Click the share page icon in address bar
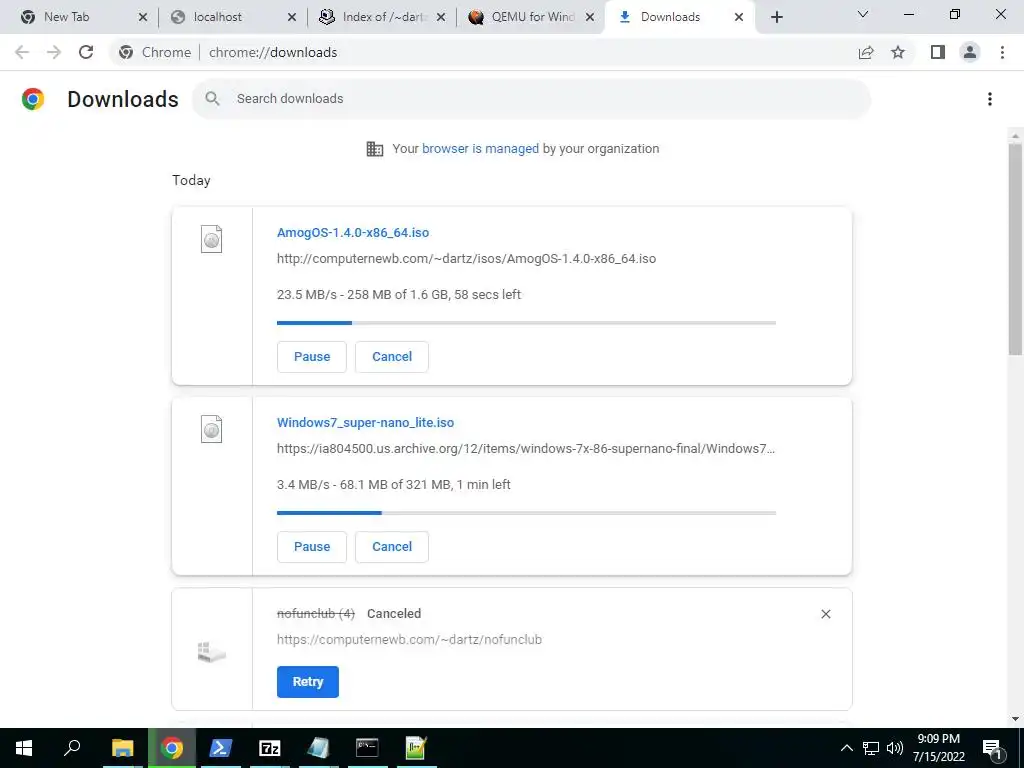The height and width of the screenshot is (768, 1024). click(866, 52)
